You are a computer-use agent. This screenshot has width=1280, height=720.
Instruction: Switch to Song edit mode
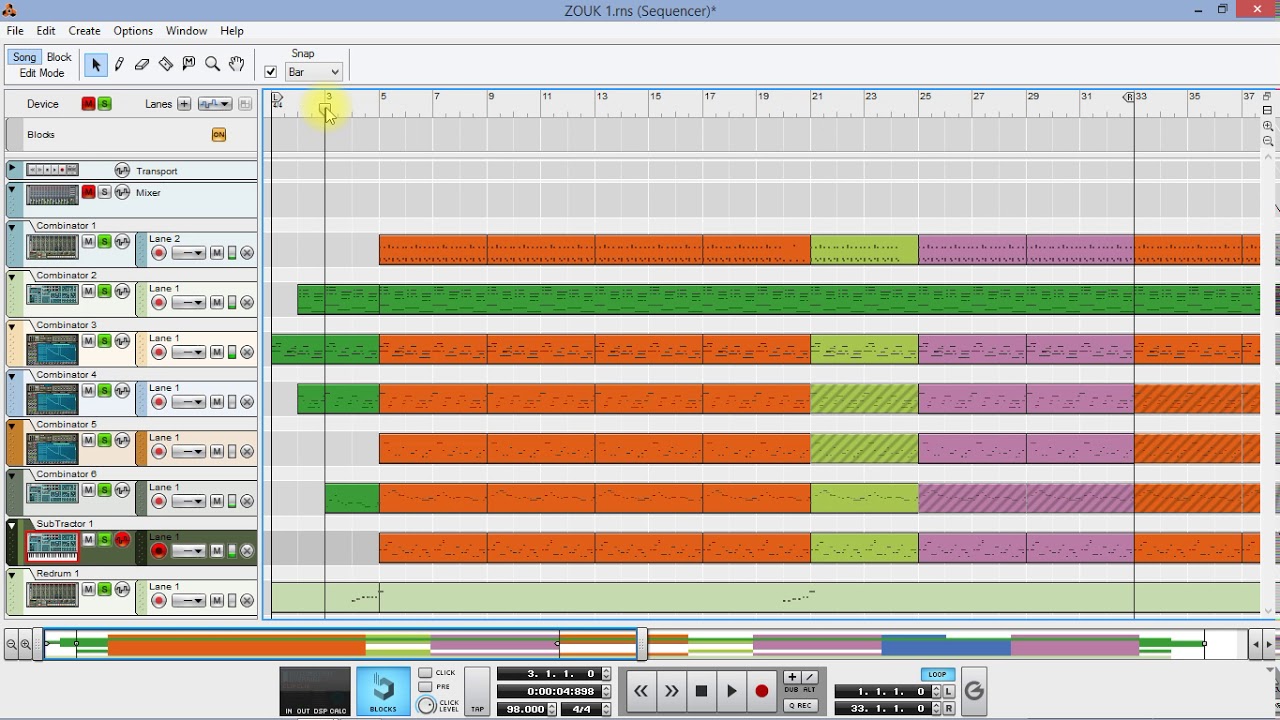(25, 57)
